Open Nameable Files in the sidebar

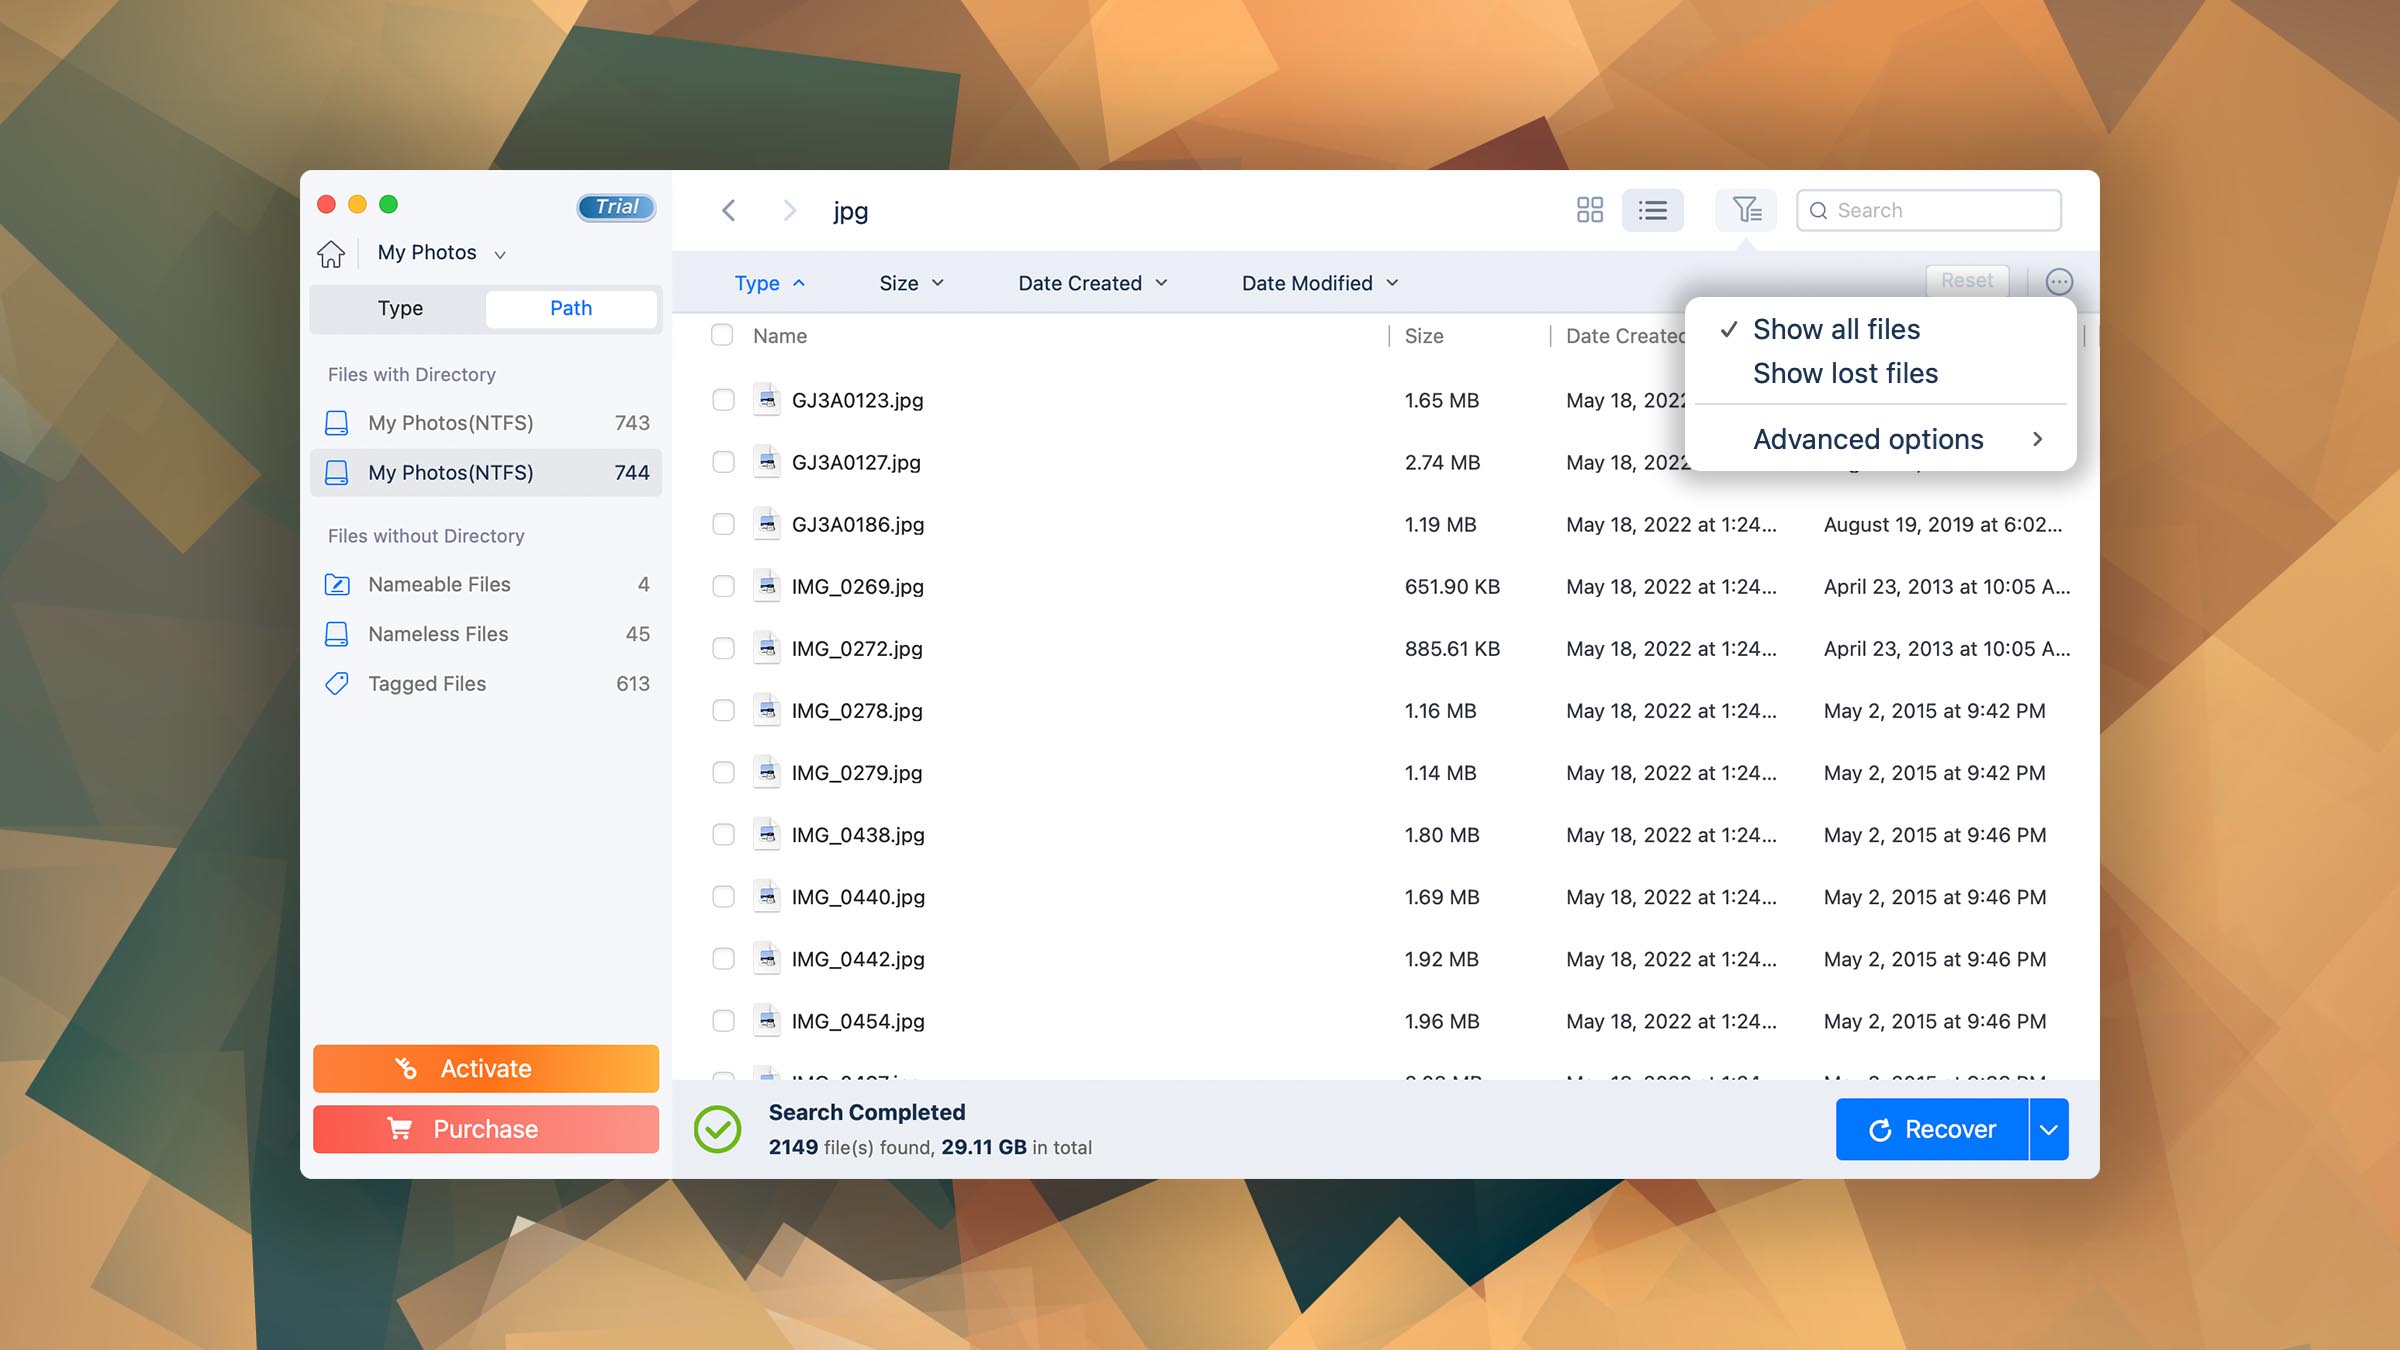click(486, 584)
